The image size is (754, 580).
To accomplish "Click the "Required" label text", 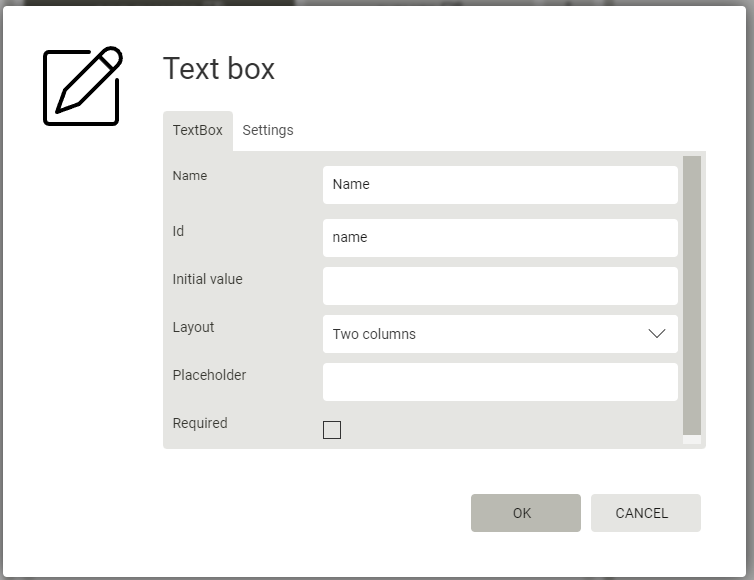I will (200, 423).
